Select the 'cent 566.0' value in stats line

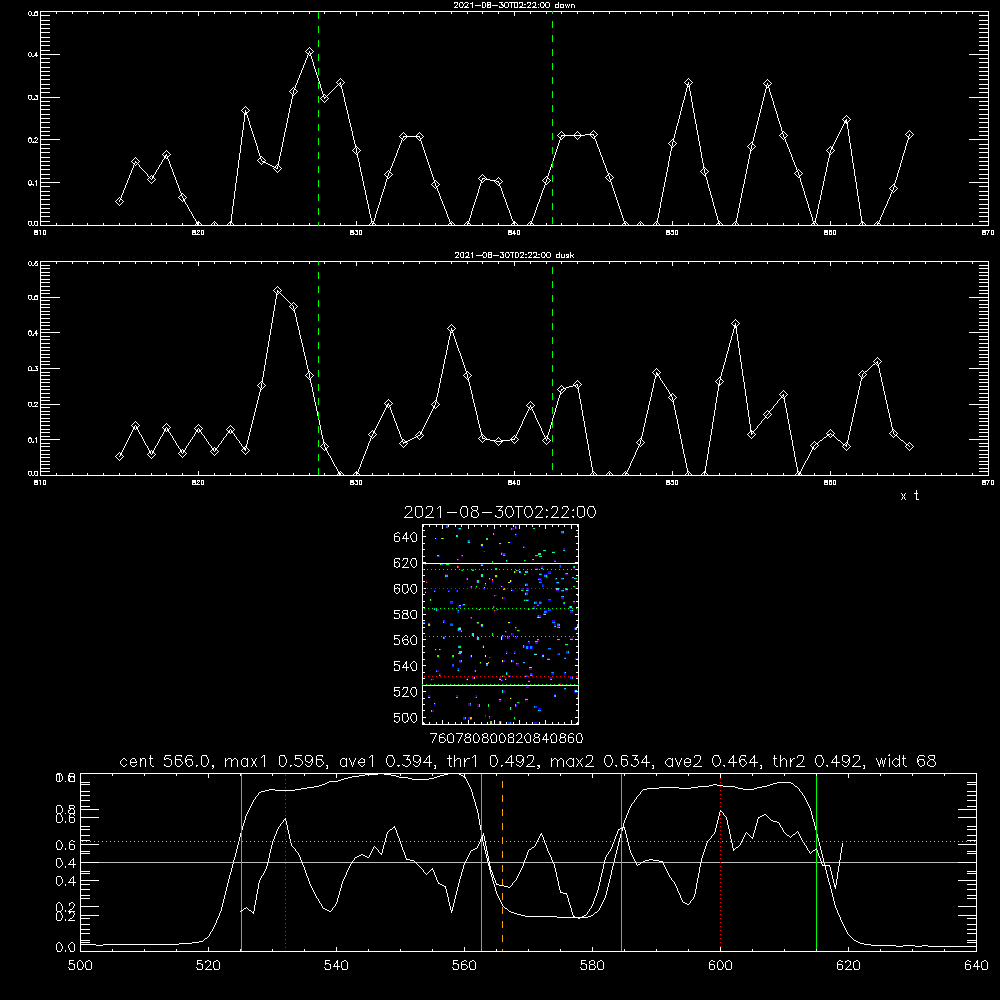click(x=166, y=761)
